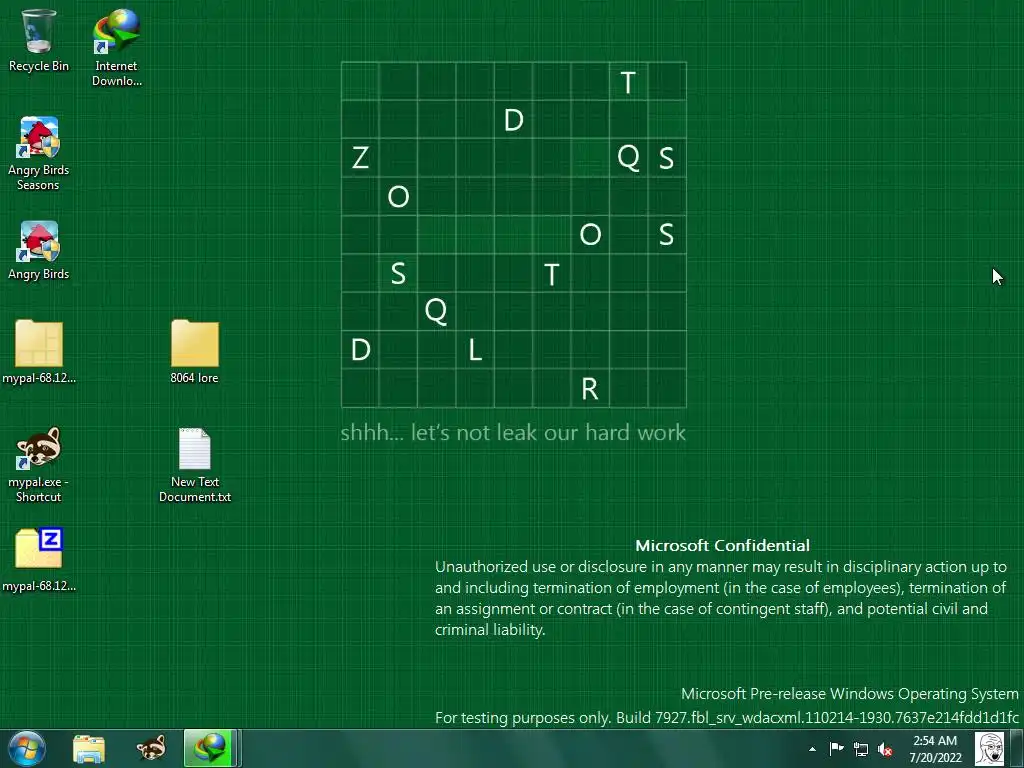Open the Windows Start menu orb

pyautogui.click(x=27, y=748)
